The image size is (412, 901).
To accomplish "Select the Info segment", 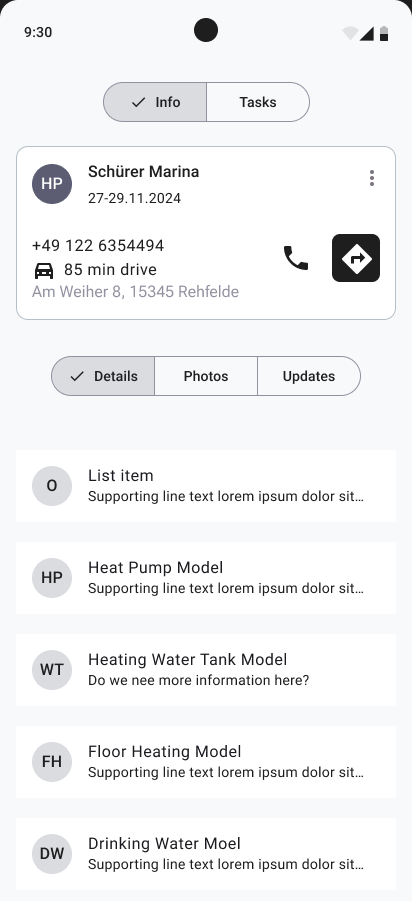I will point(155,102).
